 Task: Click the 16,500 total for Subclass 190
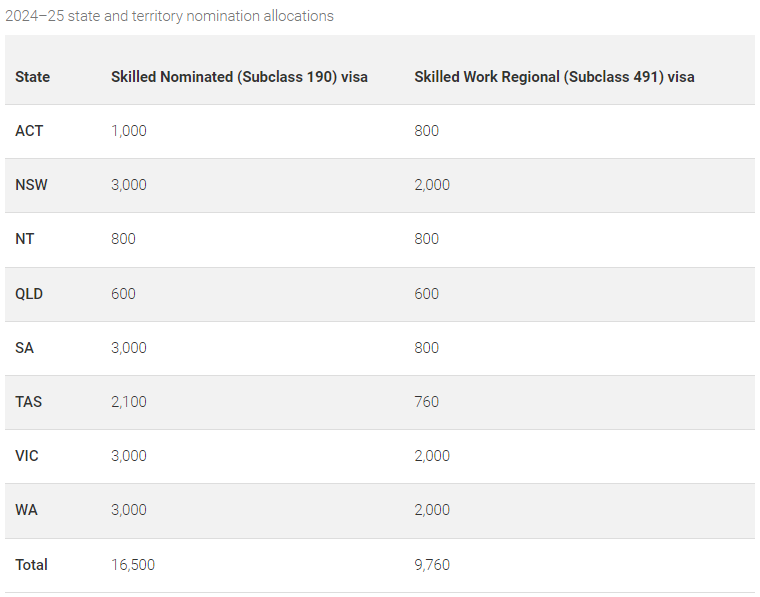[x=133, y=565]
